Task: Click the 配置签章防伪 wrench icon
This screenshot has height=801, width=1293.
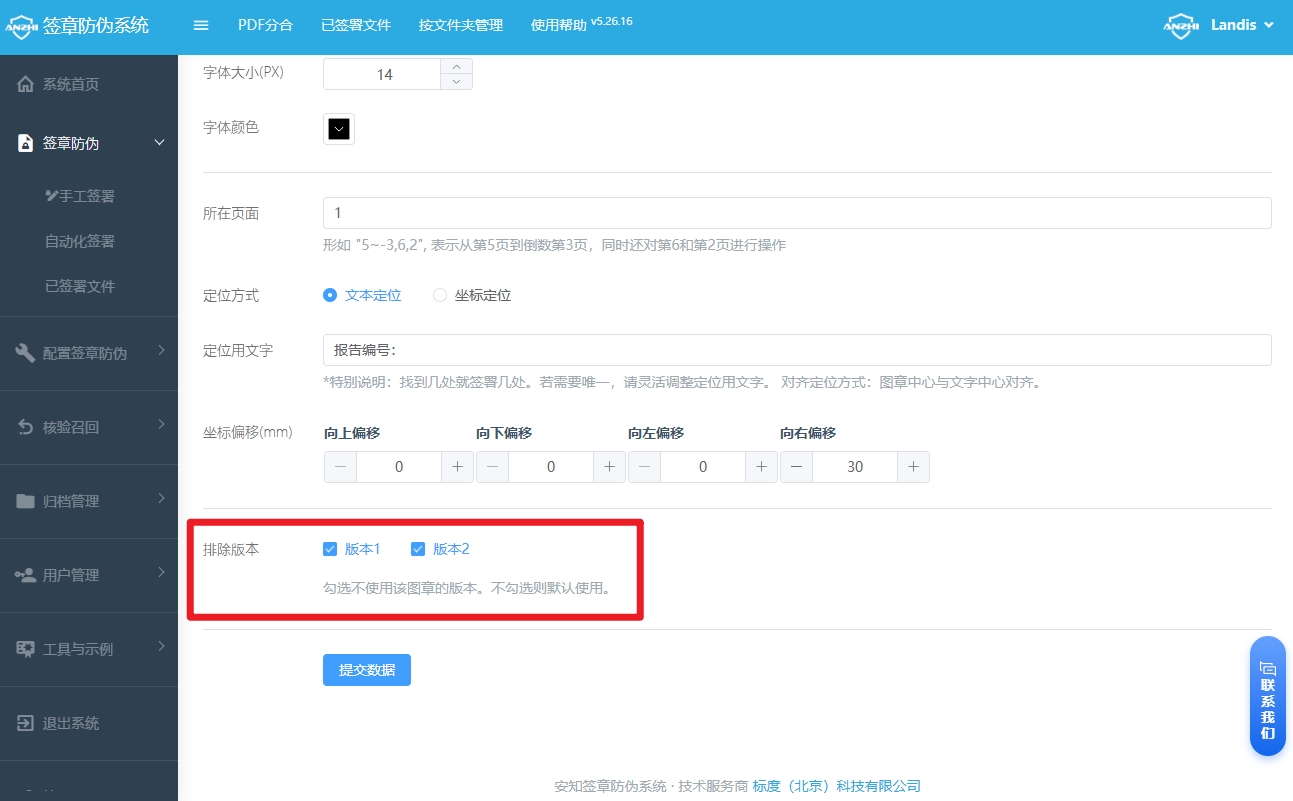Action: click(x=26, y=352)
